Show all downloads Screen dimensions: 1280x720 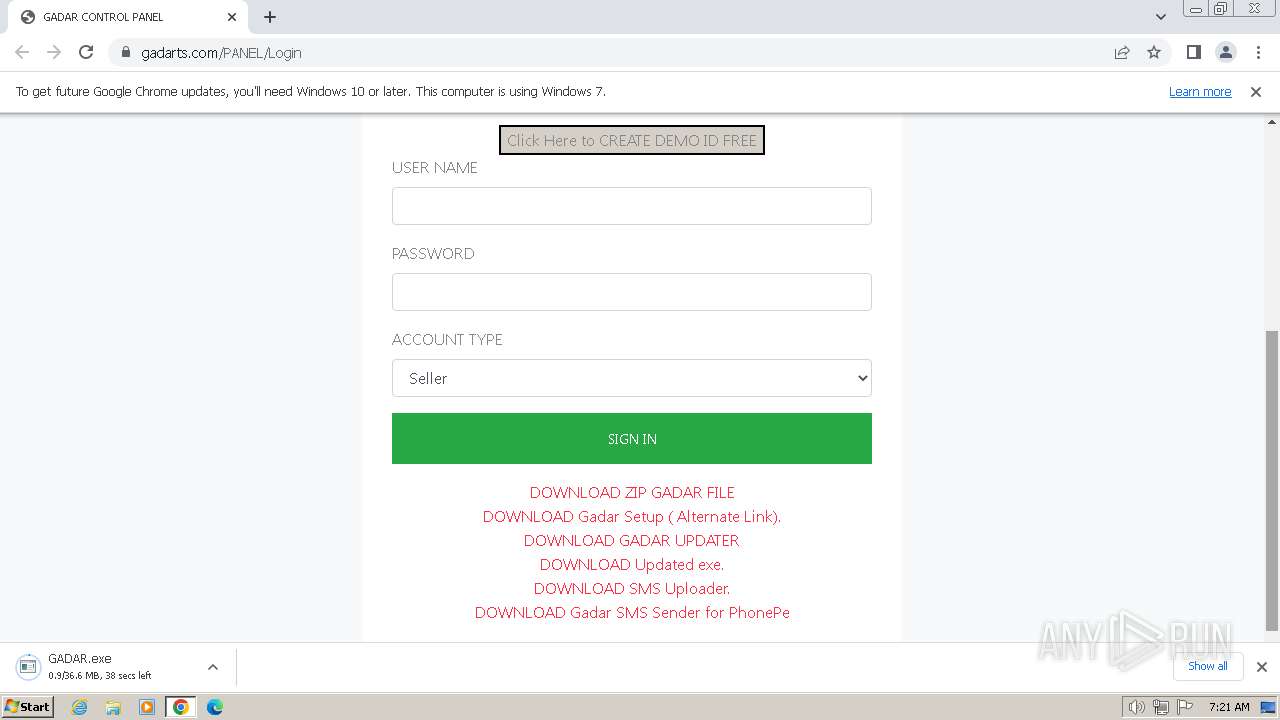point(1208,666)
